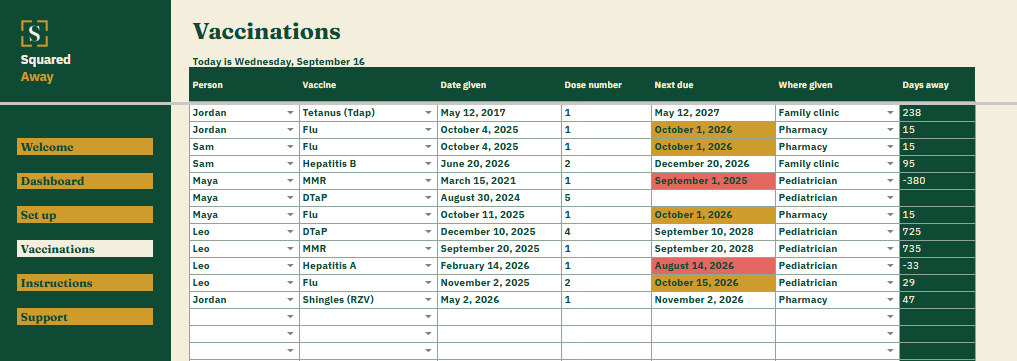Click the Days away value 95
1017x361 pixels.
pyautogui.click(x=937, y=164)
